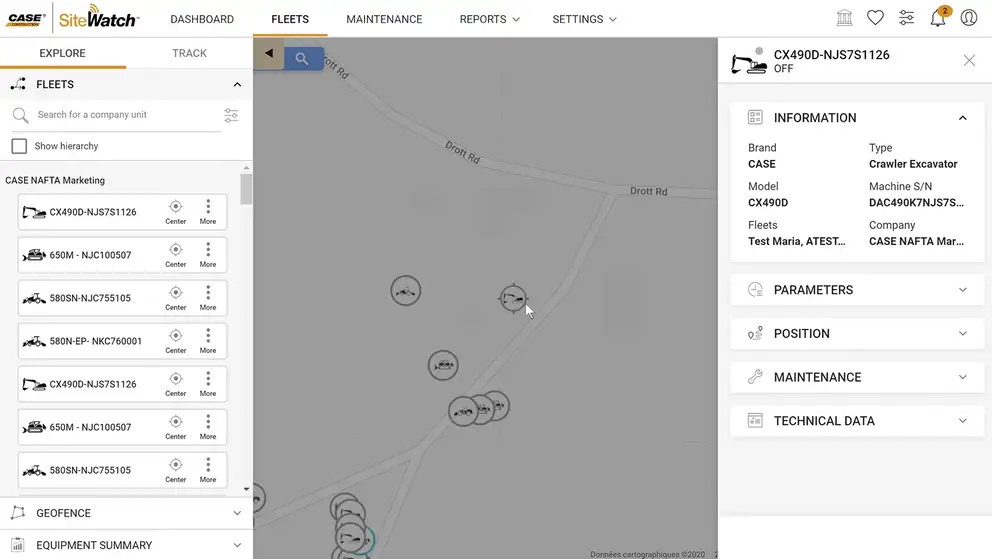Close the CX490D machine details panel
Image resolution: width=992 pixels, height=559 pixels.
(x=969, y=60)
